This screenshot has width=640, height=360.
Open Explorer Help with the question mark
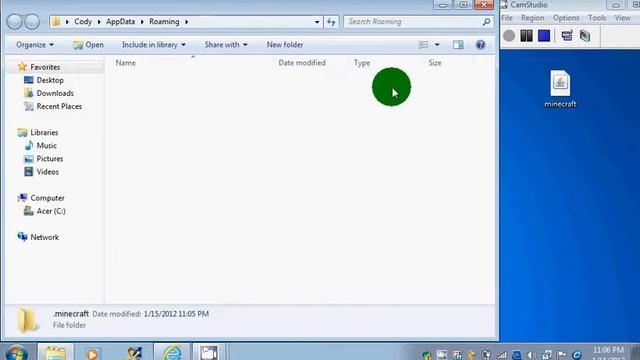pos(480,45)
